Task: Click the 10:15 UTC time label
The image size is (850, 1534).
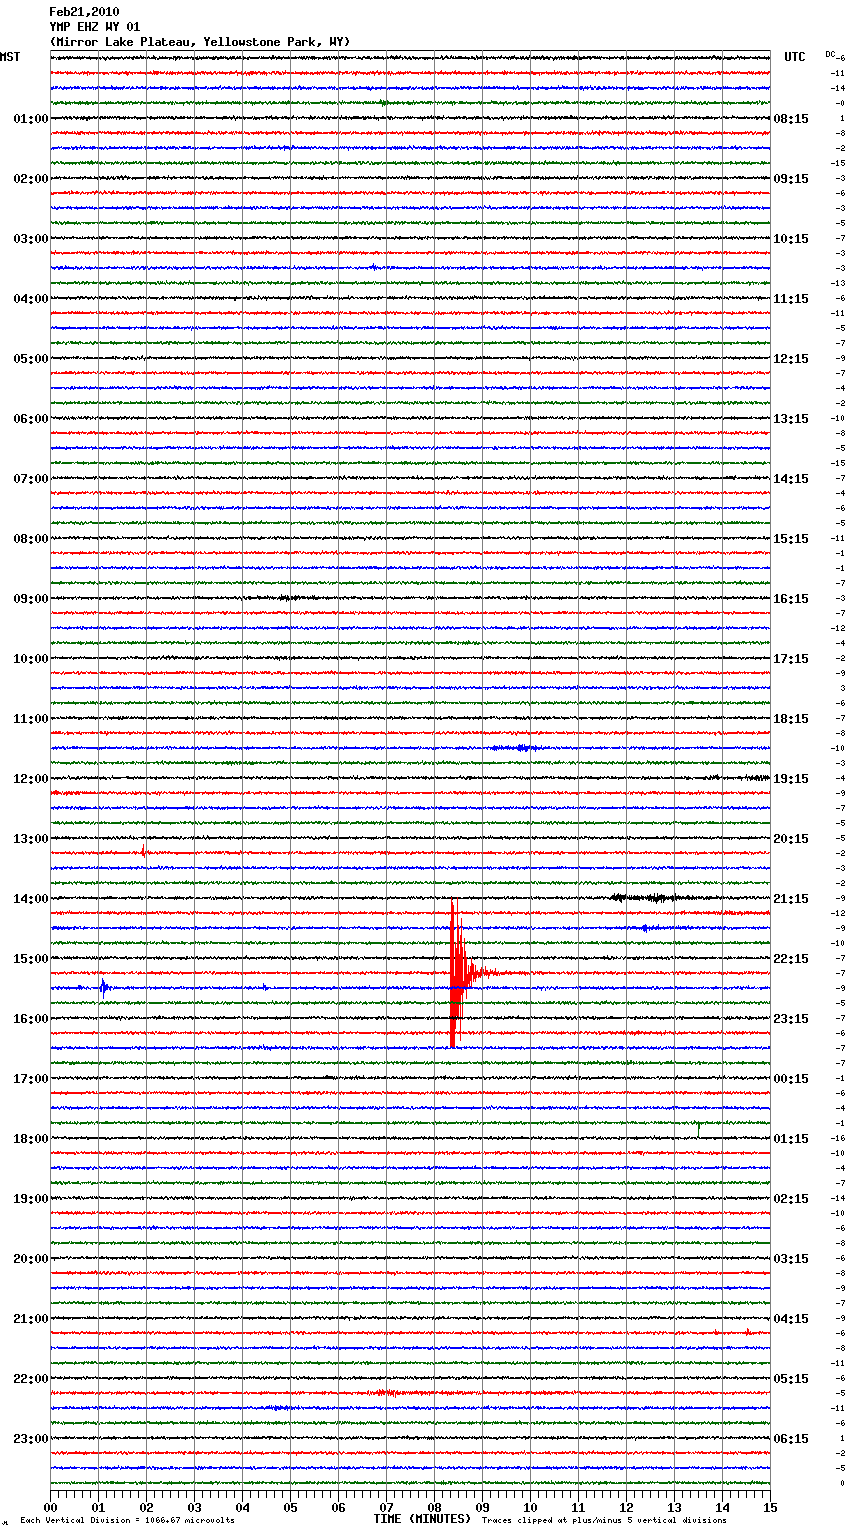Action: click(x=791, y=239)
